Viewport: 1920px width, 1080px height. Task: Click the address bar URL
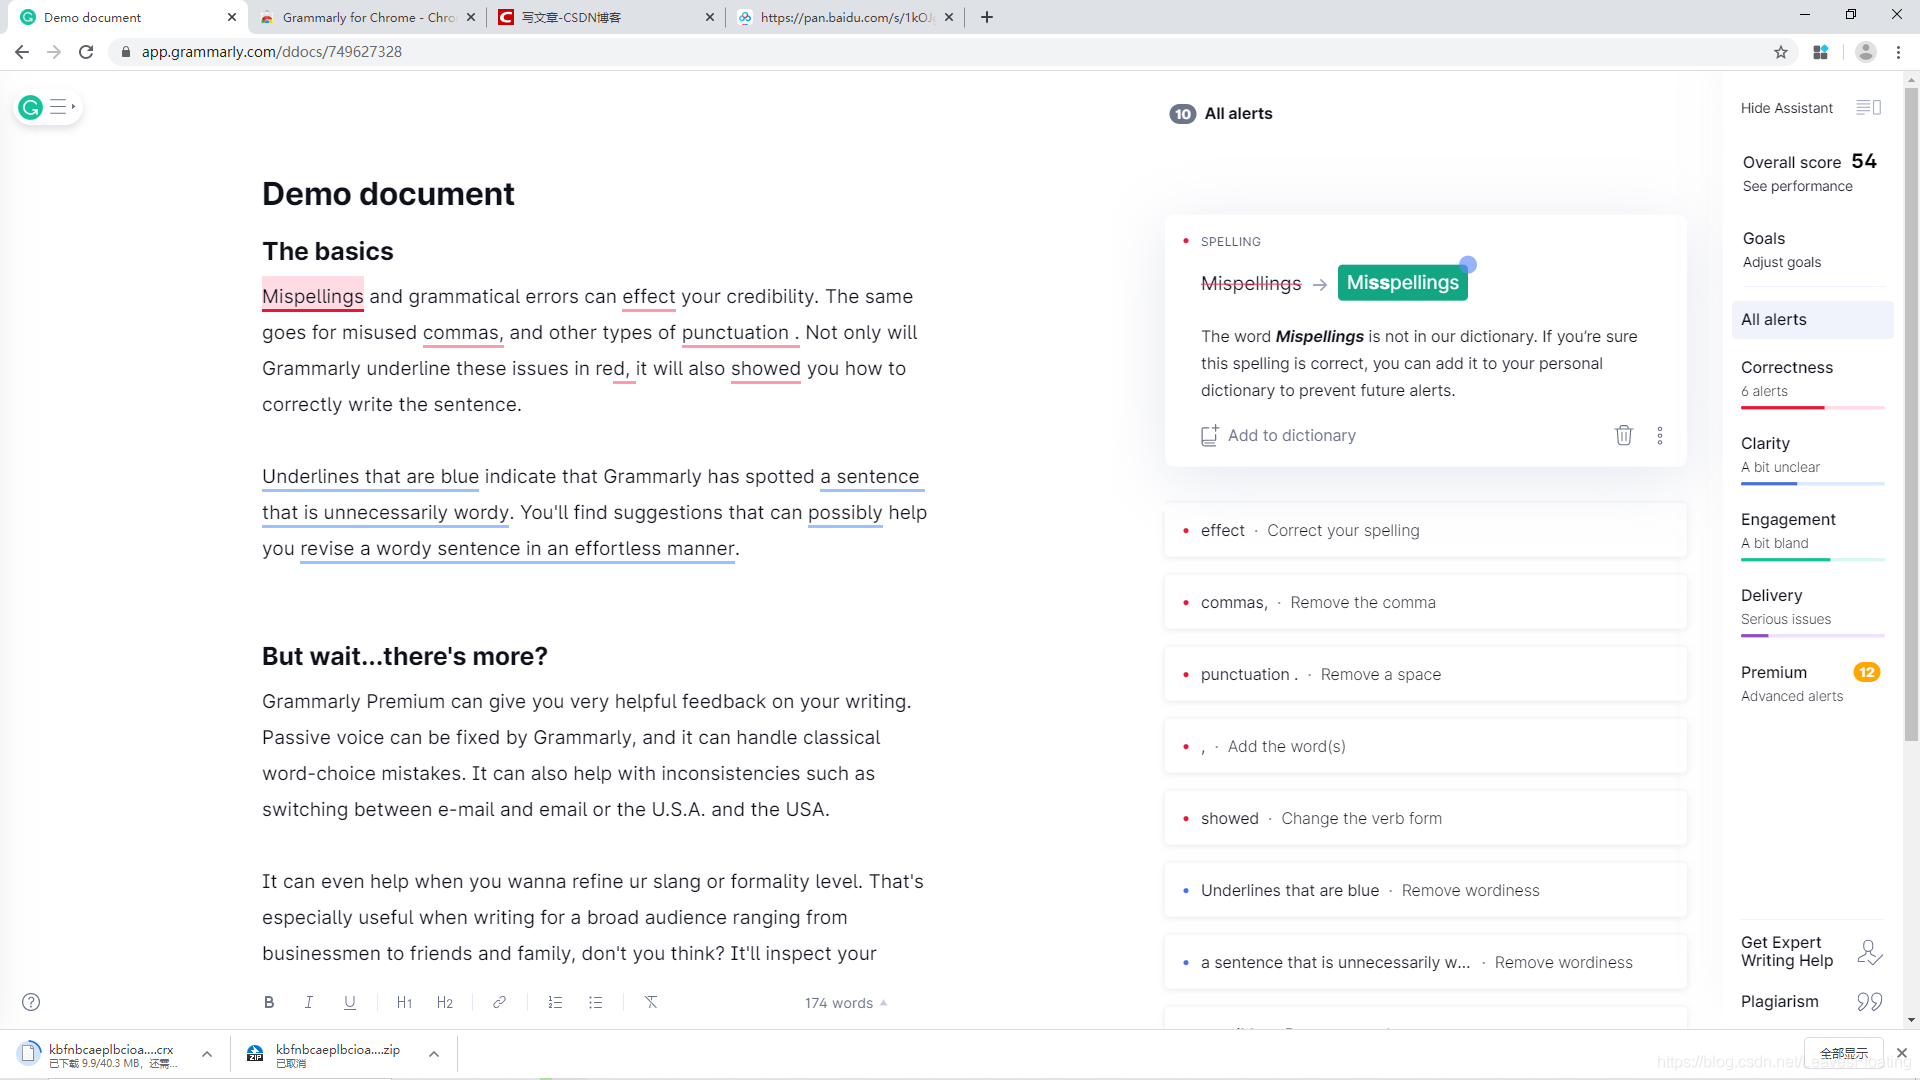click(271, 52)
